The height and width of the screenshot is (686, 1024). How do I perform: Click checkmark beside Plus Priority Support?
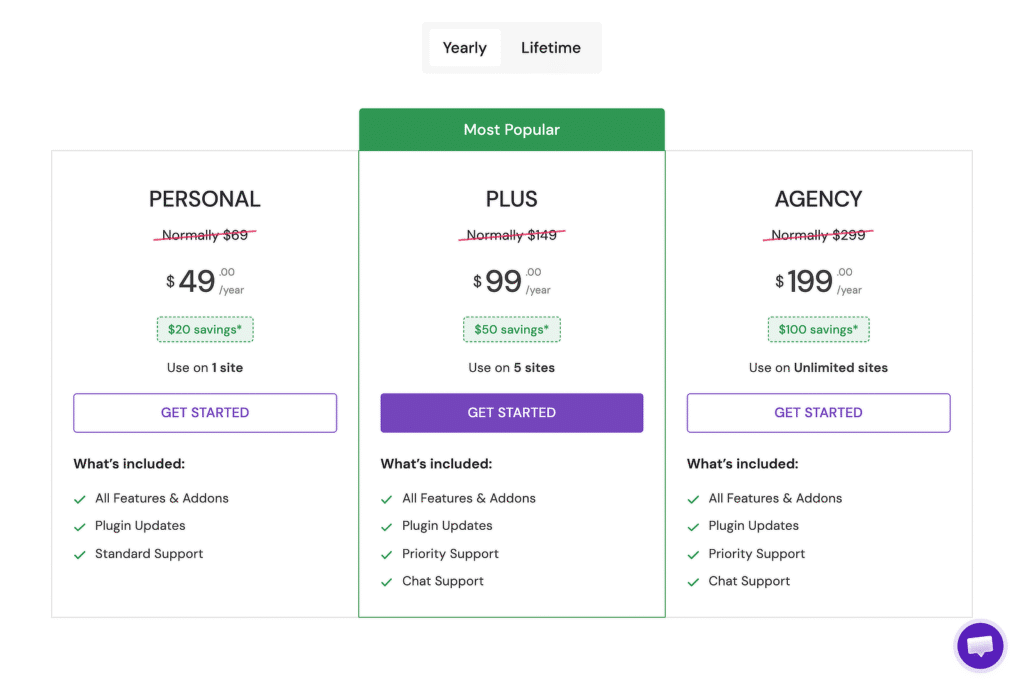387,555
